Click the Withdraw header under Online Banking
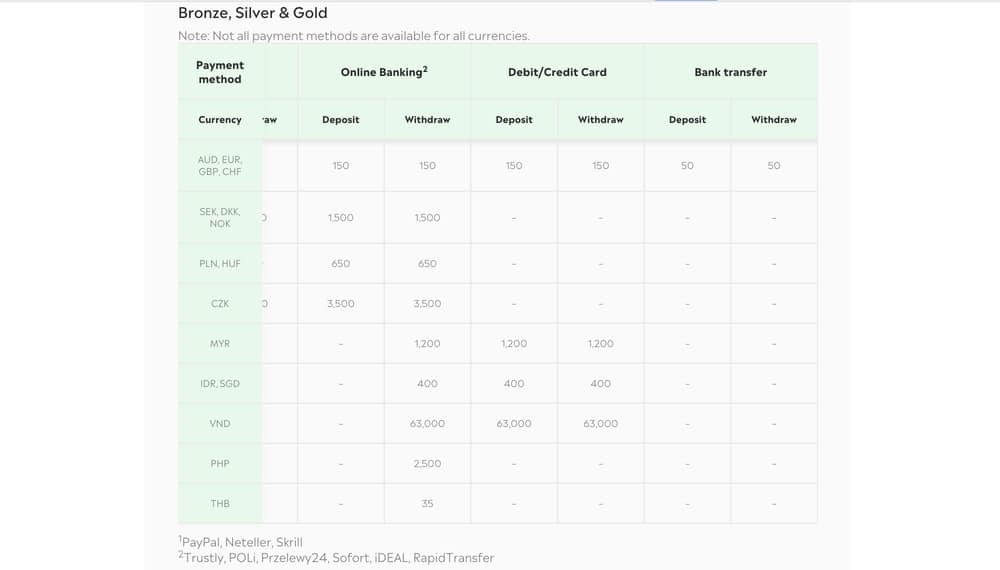 [427, 119]
